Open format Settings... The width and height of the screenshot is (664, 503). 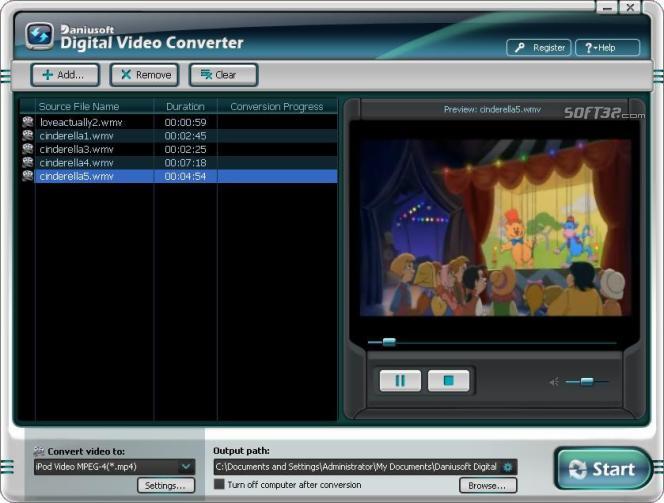tap(166, 485)
